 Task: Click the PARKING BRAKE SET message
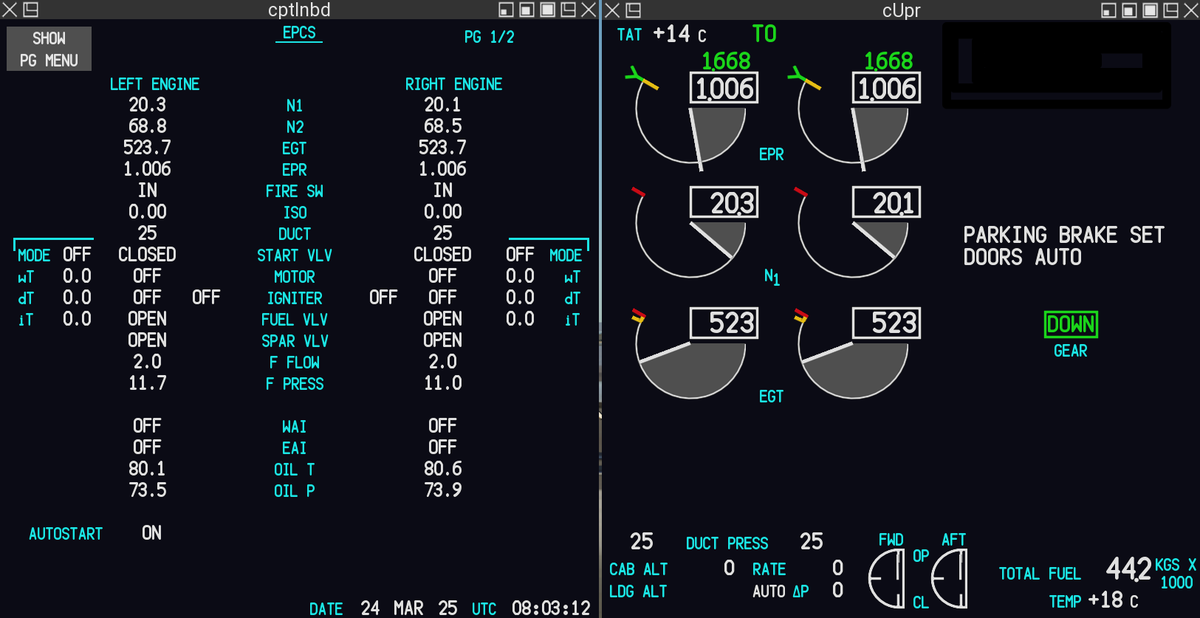pyautogui.click(x=1064, y=235)
